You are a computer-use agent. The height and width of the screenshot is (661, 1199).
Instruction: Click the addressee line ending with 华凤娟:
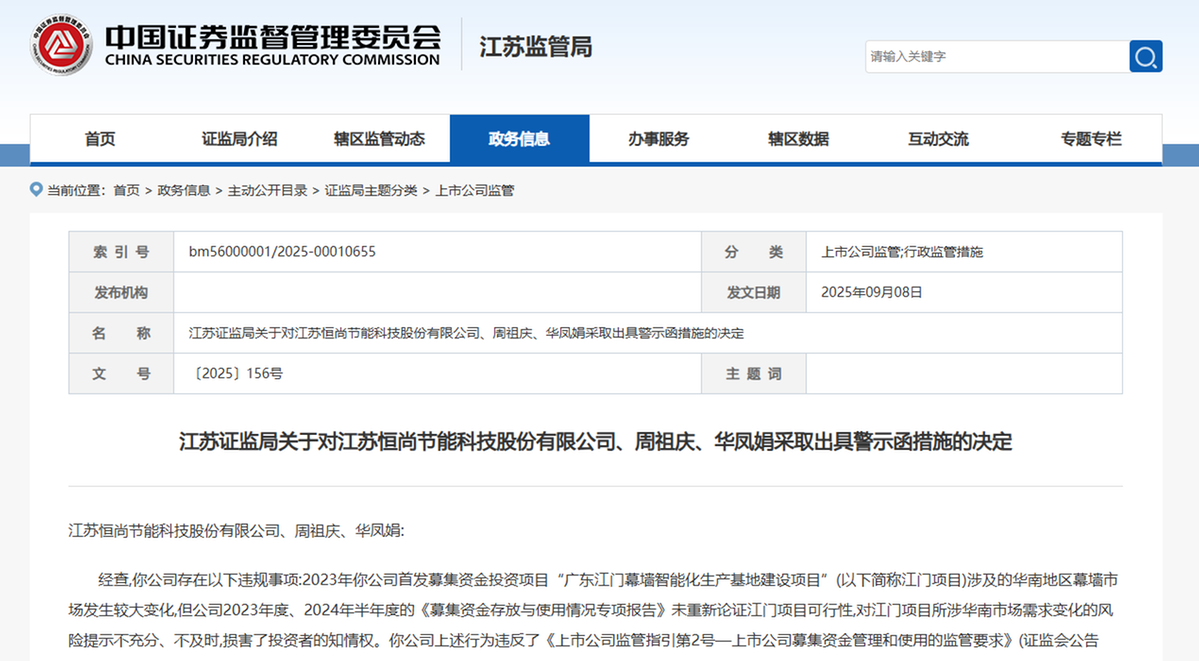(x=236, y=530)
